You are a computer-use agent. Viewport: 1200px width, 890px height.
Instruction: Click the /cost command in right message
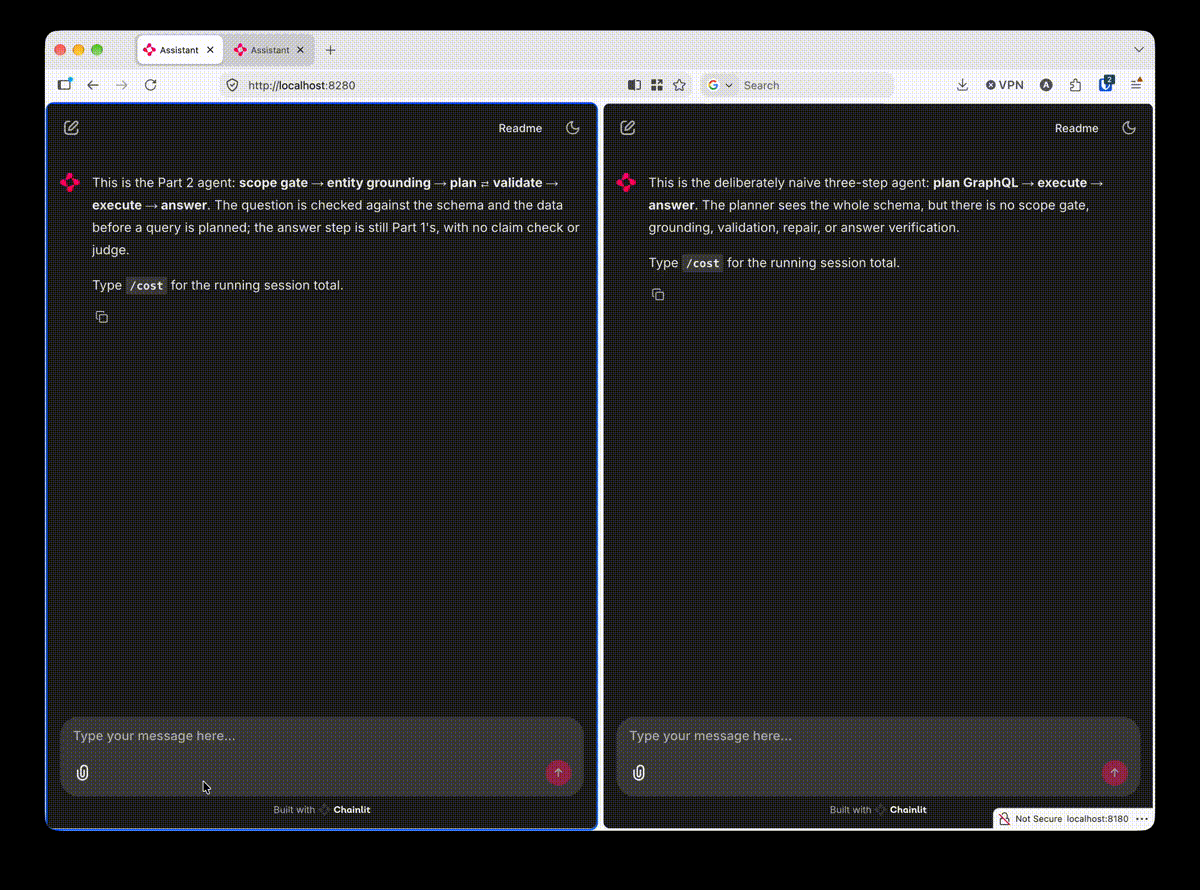click(x=702, y=263)
